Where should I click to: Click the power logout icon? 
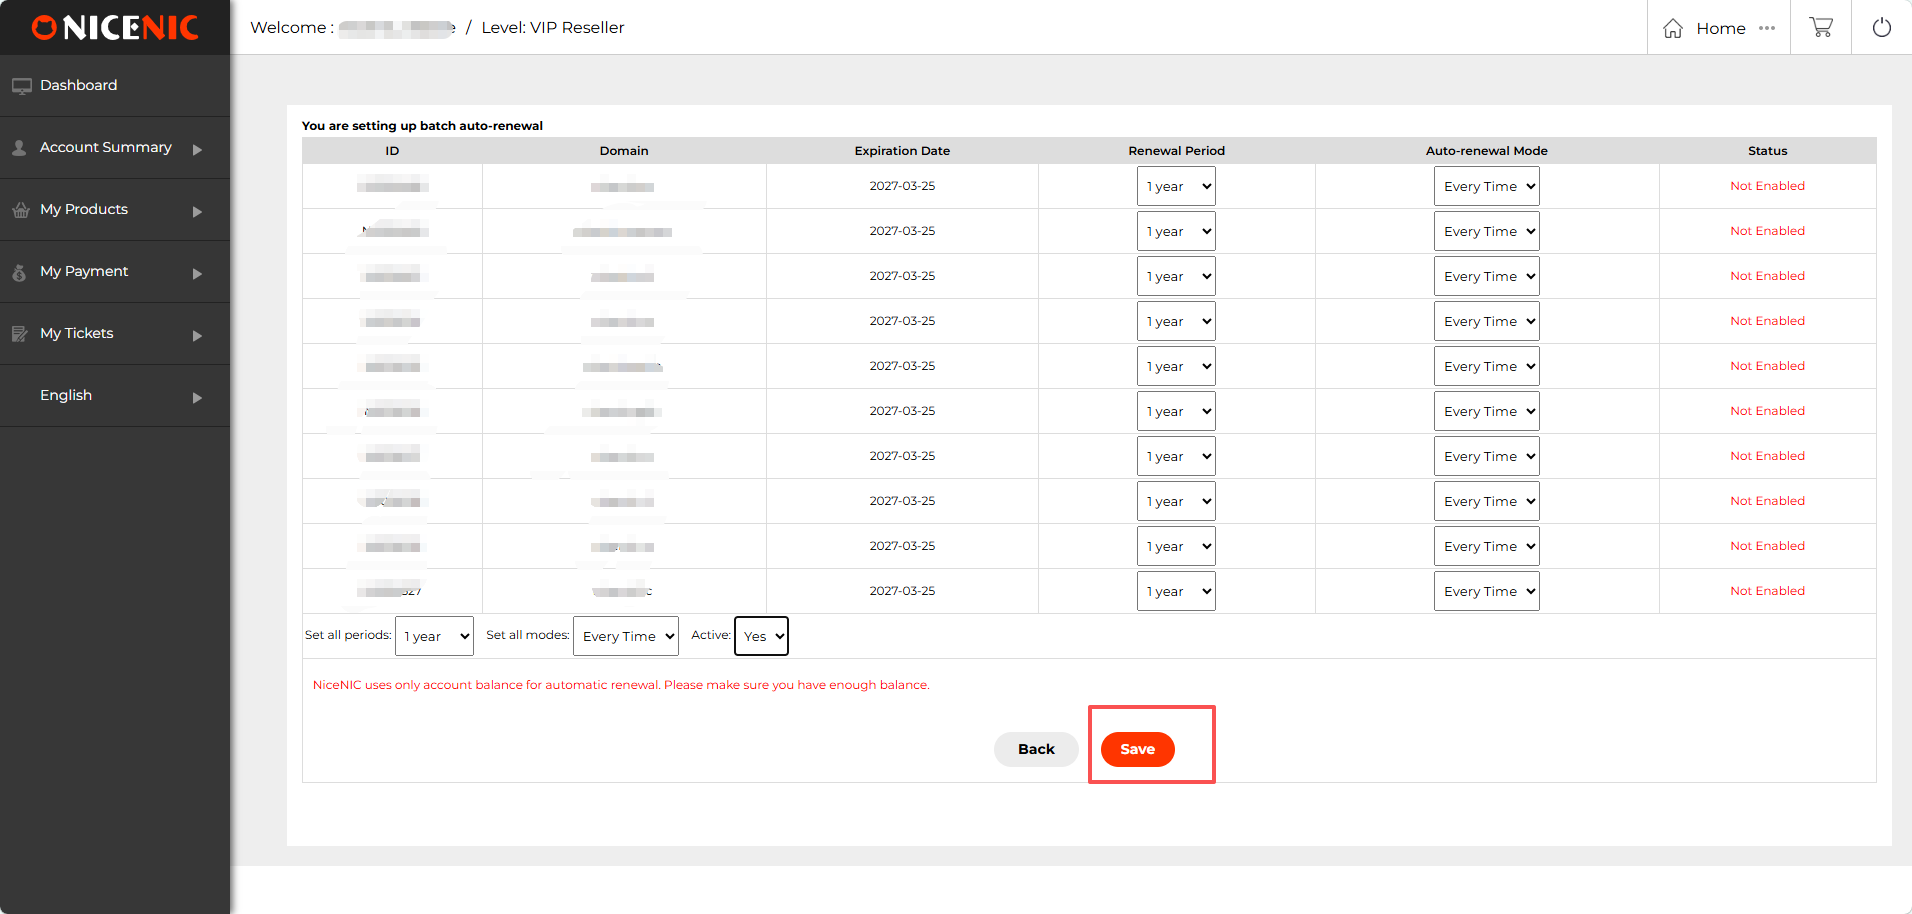[x=1882, y=27]
